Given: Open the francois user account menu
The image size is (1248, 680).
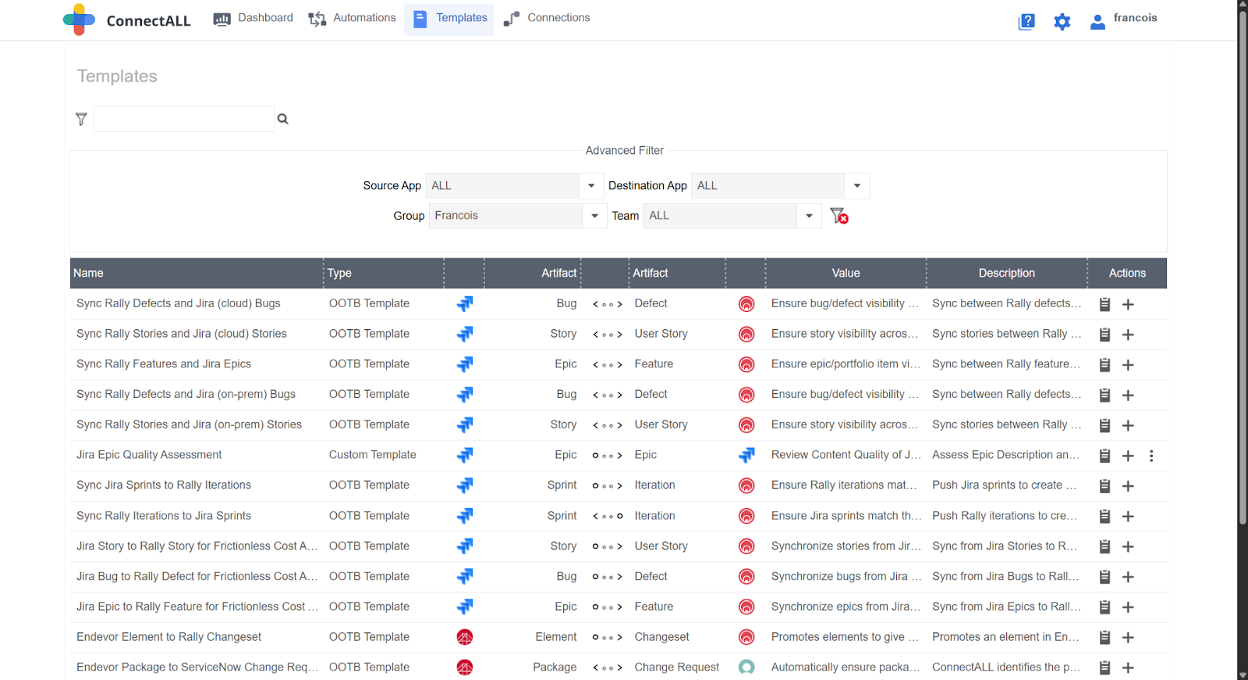Looking at the screenshot, I should pyautogui.click(x=1123, y=19).
